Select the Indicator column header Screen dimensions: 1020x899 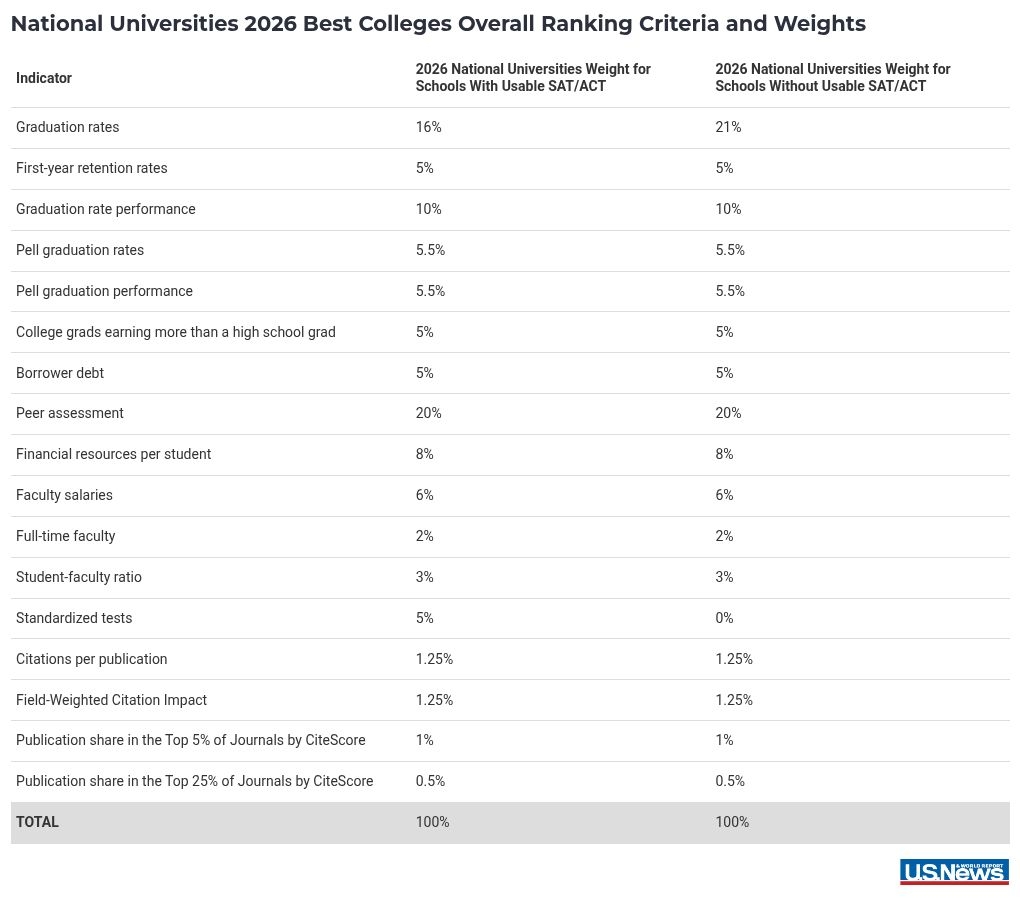coord(44,78)
